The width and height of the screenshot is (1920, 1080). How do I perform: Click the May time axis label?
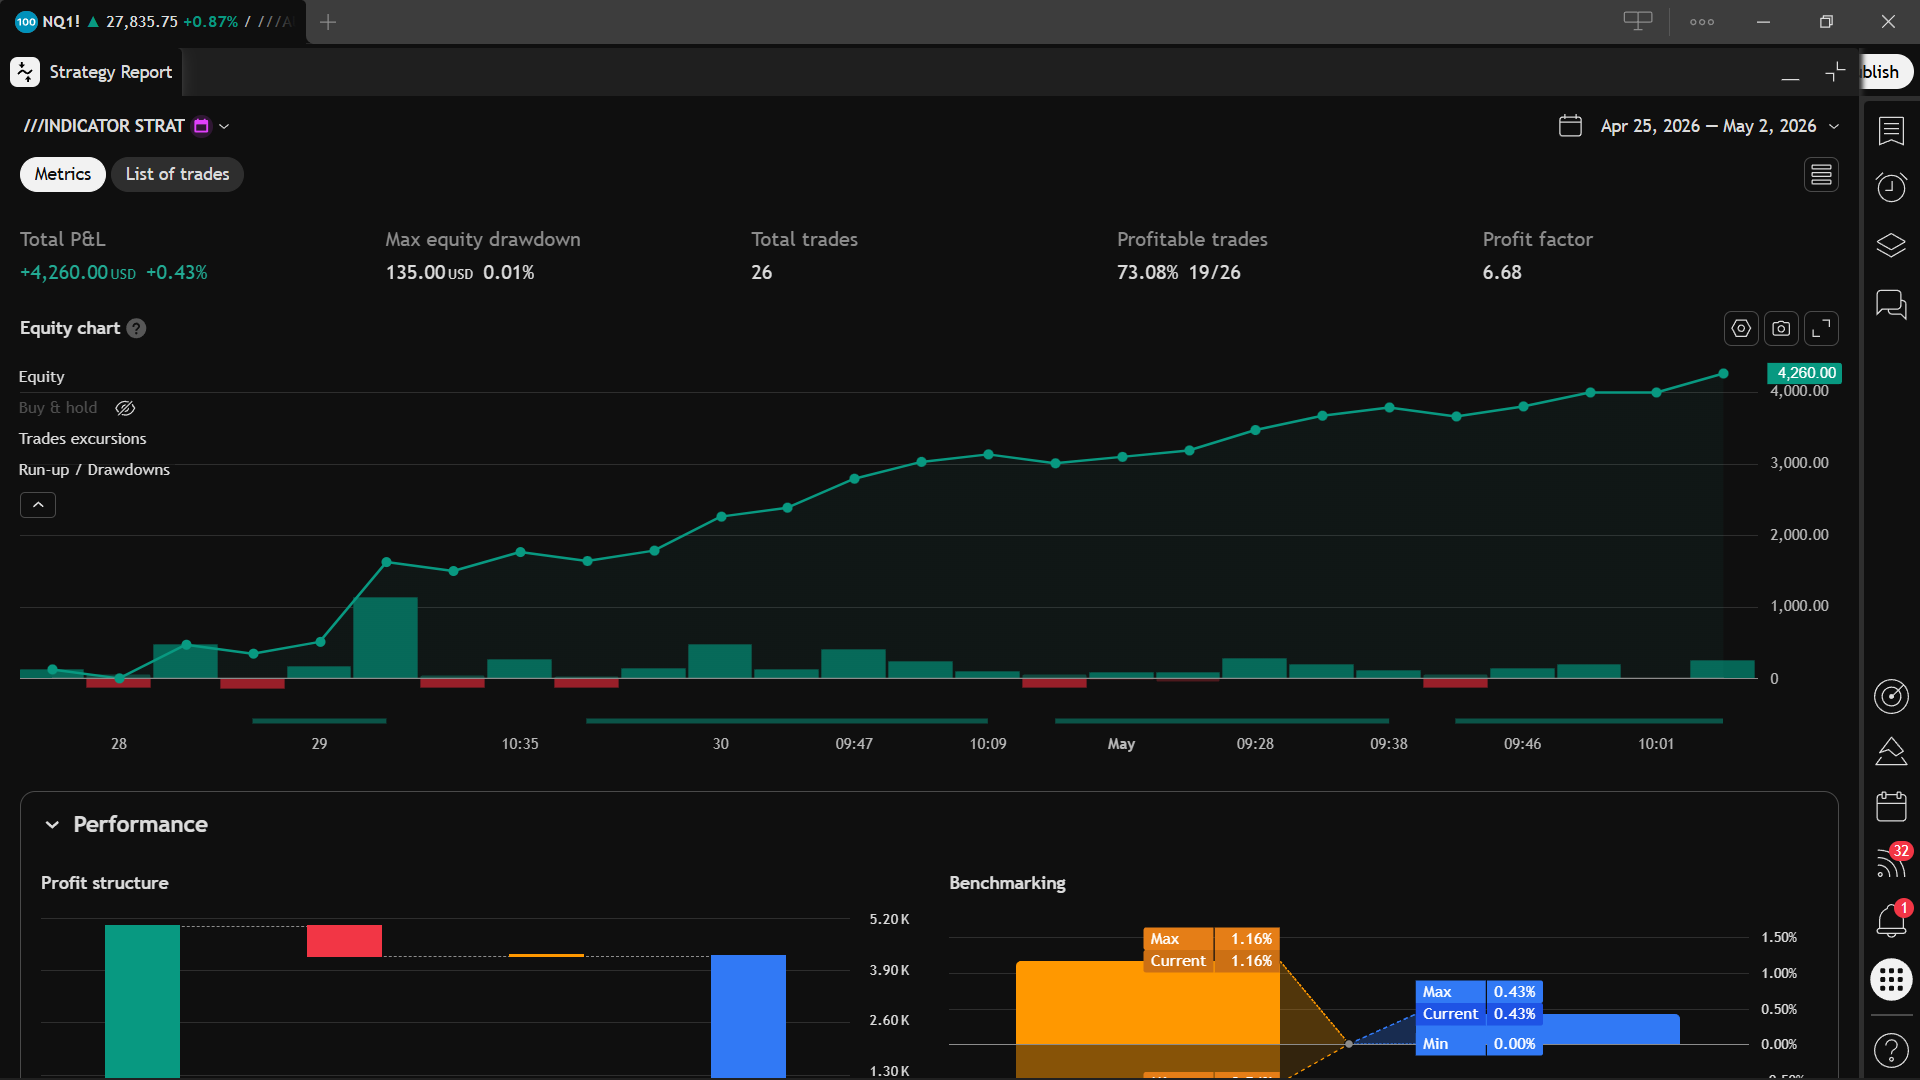click(x=1121, y=744)
